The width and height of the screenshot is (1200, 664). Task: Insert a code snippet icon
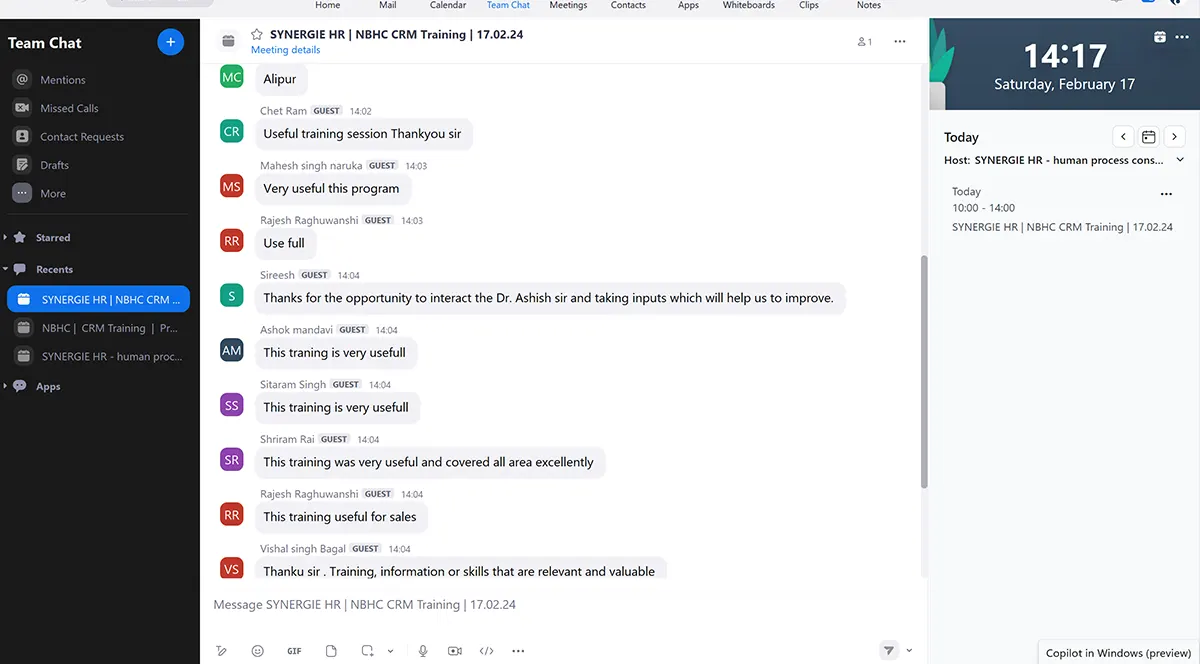[x=487, y=651]
